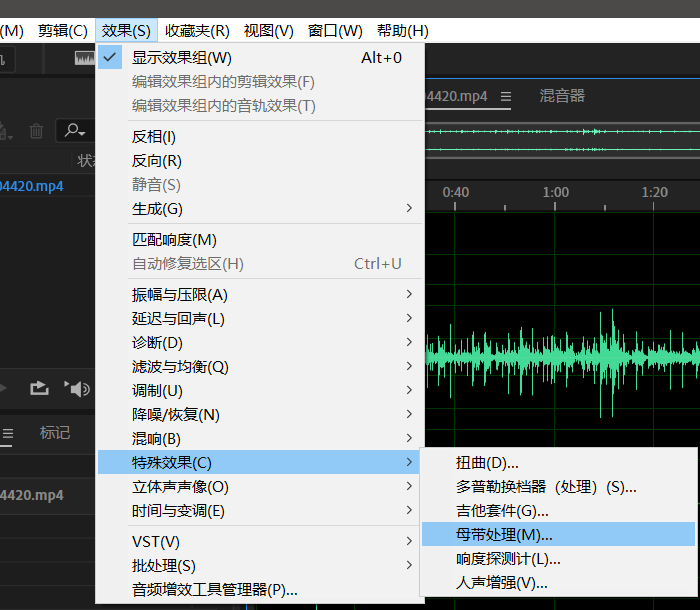
Task: Open editor tab hamburger menu beside .mp4 title
Action: tap(506, 96)
